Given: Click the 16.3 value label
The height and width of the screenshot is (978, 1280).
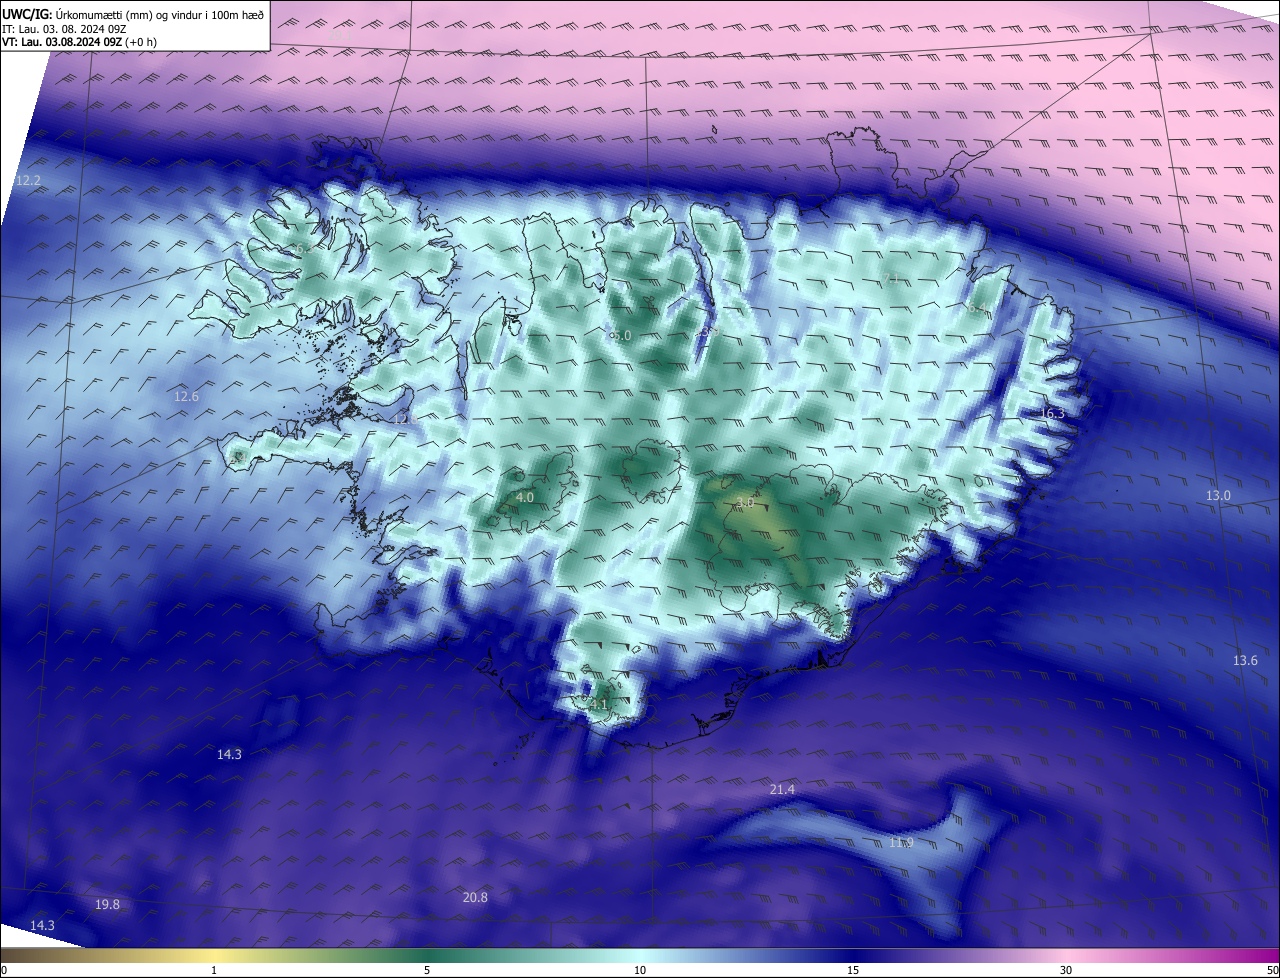Looking at the screenshot, I should coord(1053,414).
